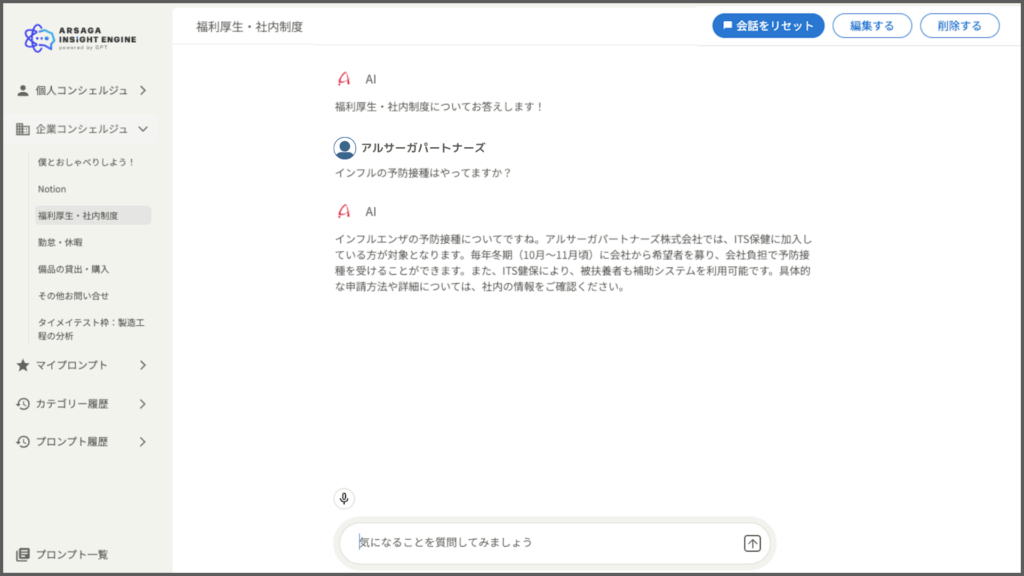Click the building icon beside 企業コンシェルジュ
The image size is (1024, 576).
click(22, 129)
